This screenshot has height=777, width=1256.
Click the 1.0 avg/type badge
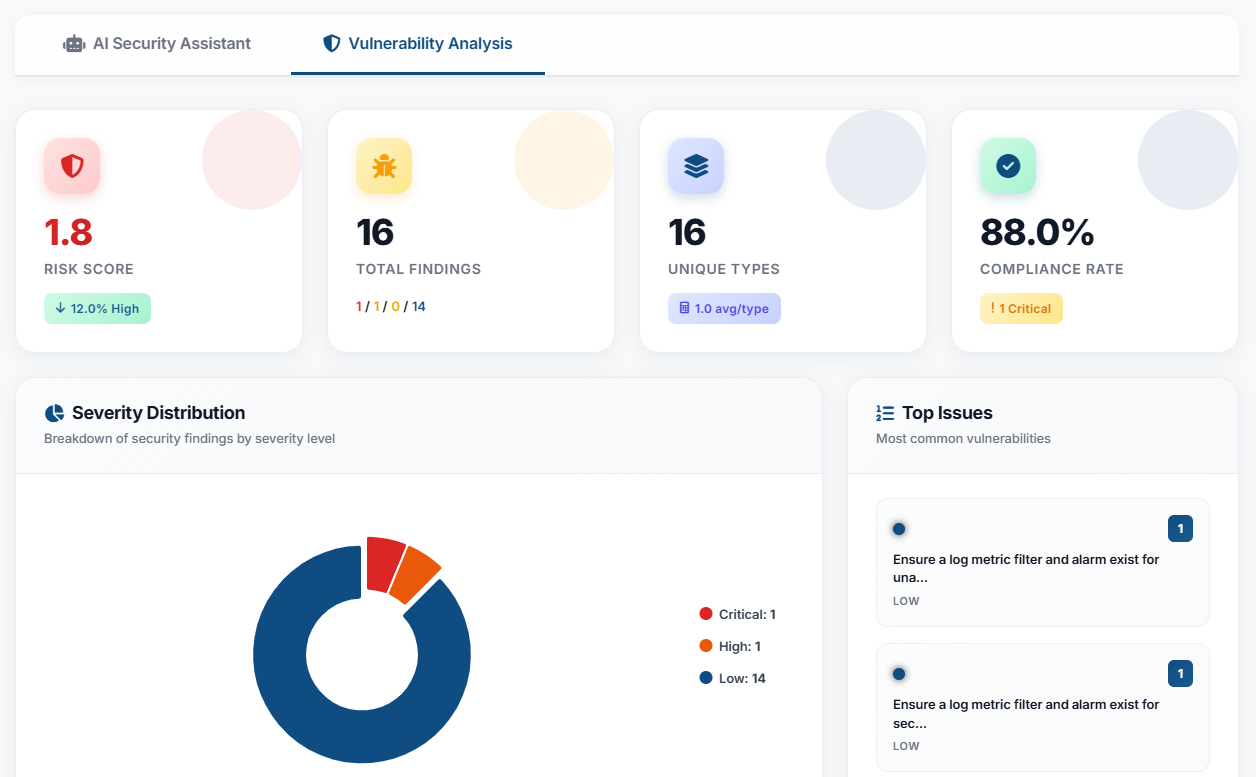click(724, 309)
